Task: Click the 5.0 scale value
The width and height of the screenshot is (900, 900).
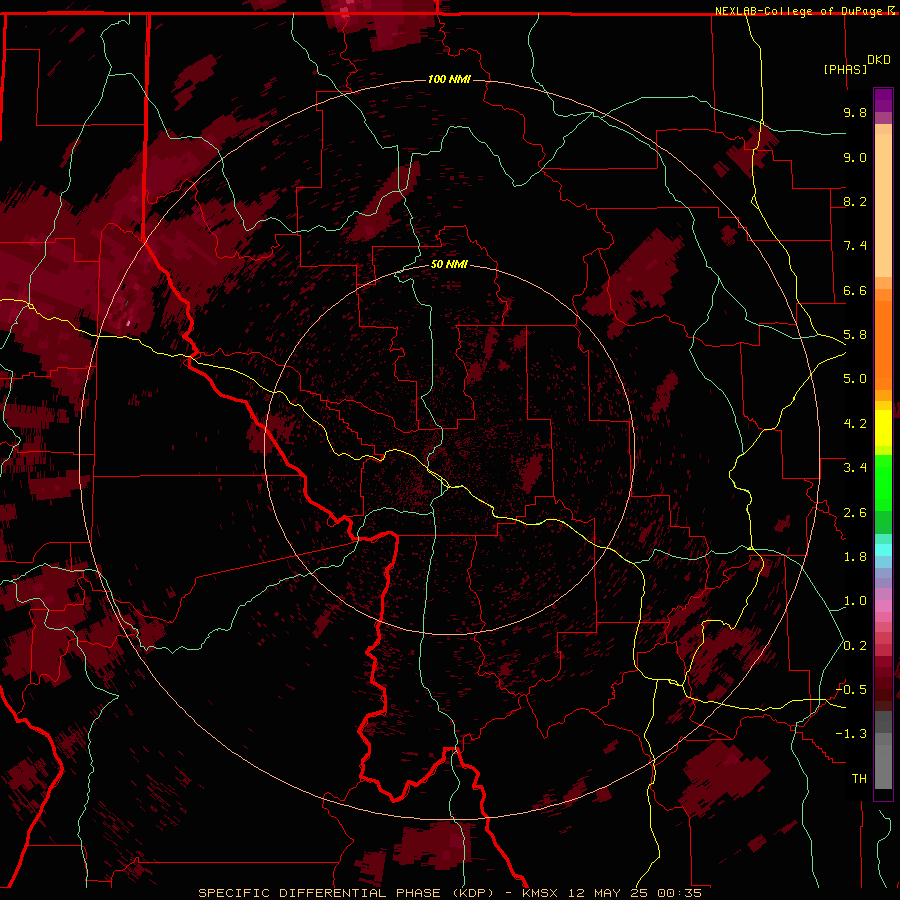Action: coord(855,379)
